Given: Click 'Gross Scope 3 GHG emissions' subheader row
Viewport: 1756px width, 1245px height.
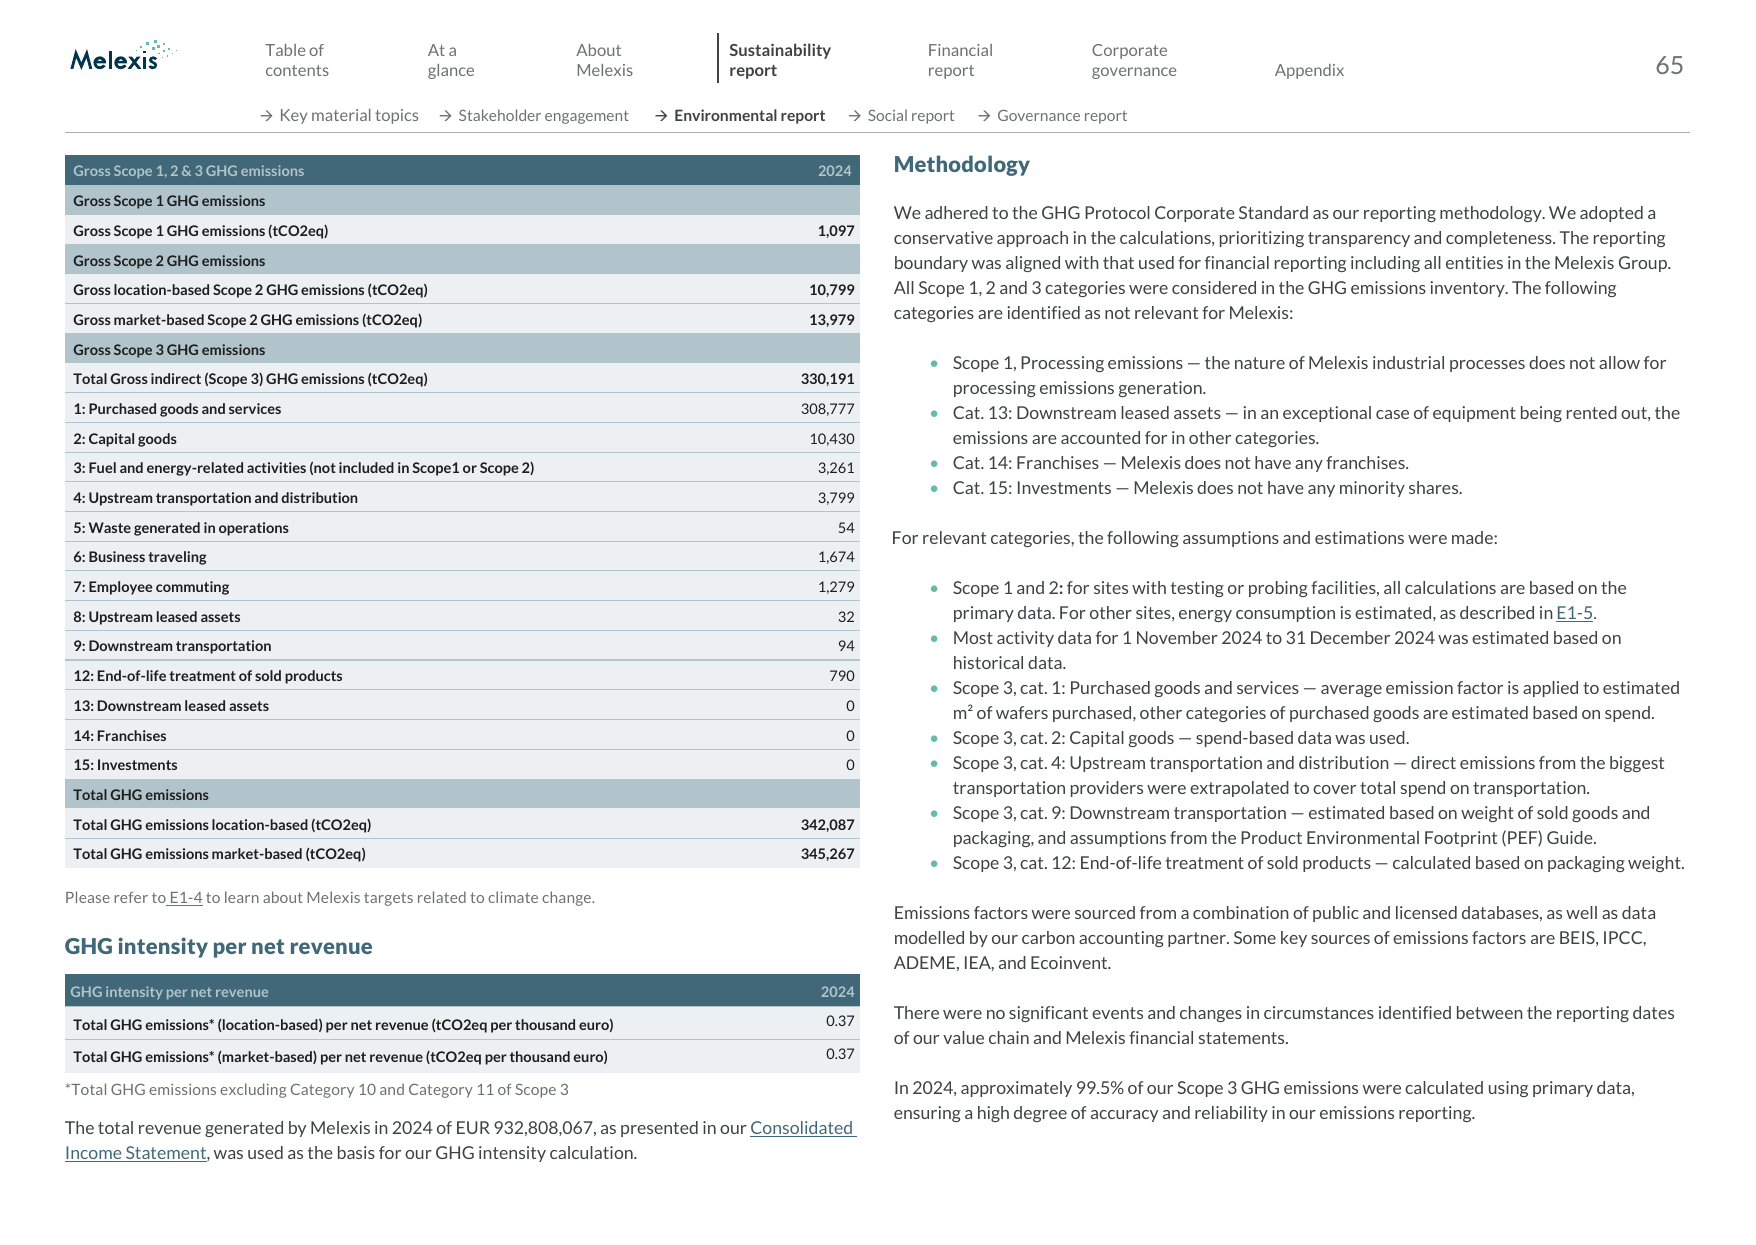Looking at the screenshot, I should (x=462, y=349).
